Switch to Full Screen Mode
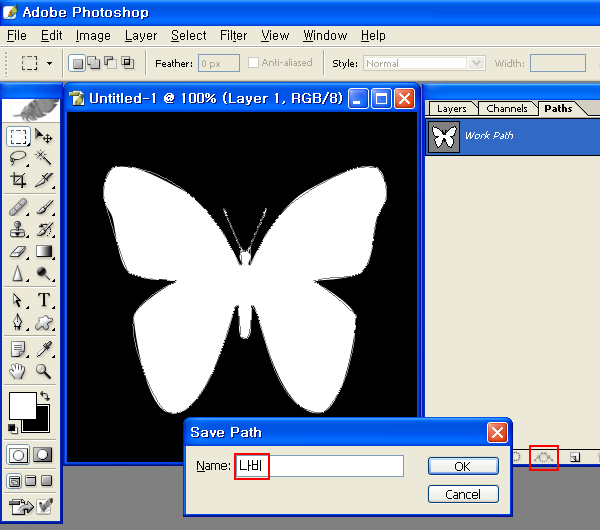Image resolution: width=600 pixels, height=530 pixels. click(x=47, y=480)
